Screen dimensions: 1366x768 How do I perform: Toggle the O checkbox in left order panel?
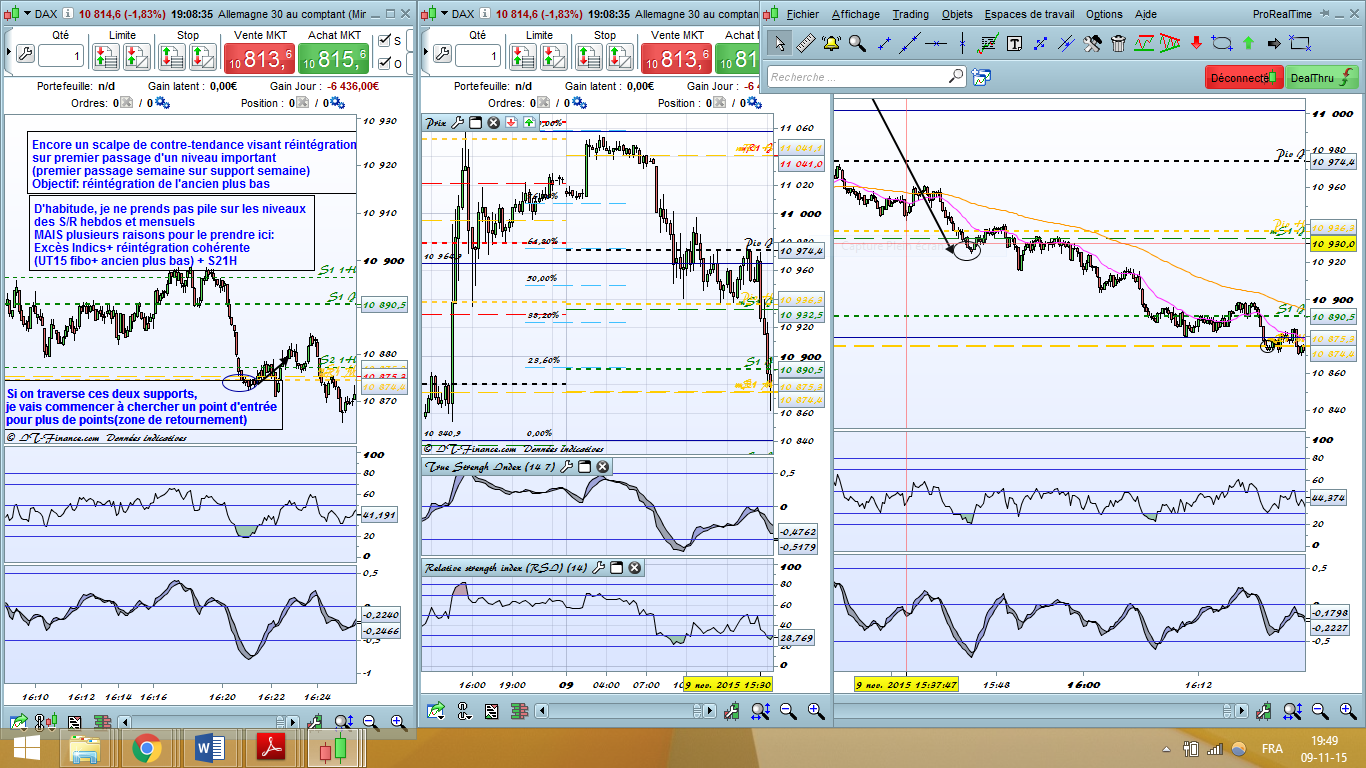click(x=384, y=63)
